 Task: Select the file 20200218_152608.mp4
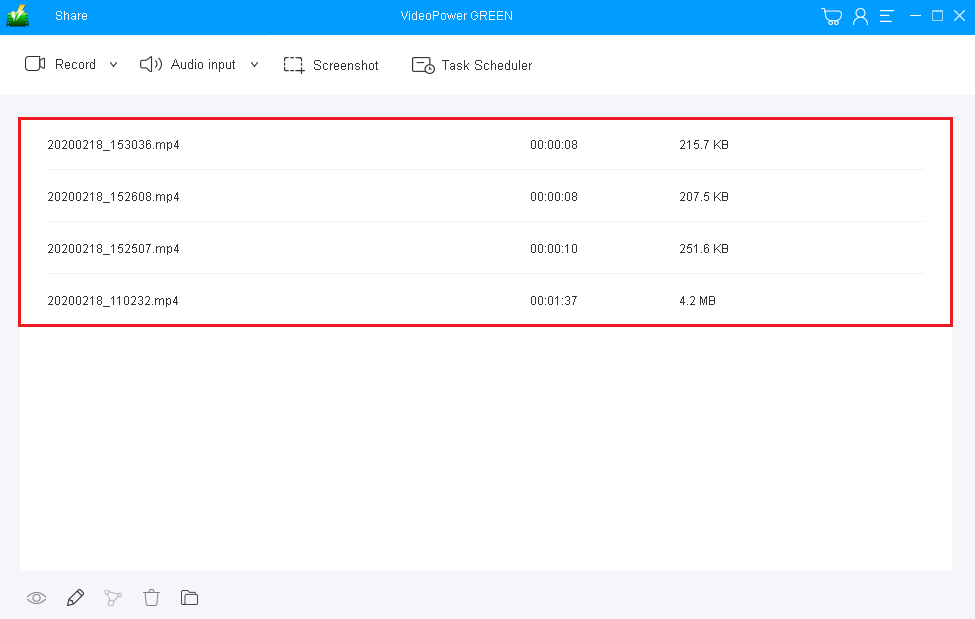click(113, 196)
